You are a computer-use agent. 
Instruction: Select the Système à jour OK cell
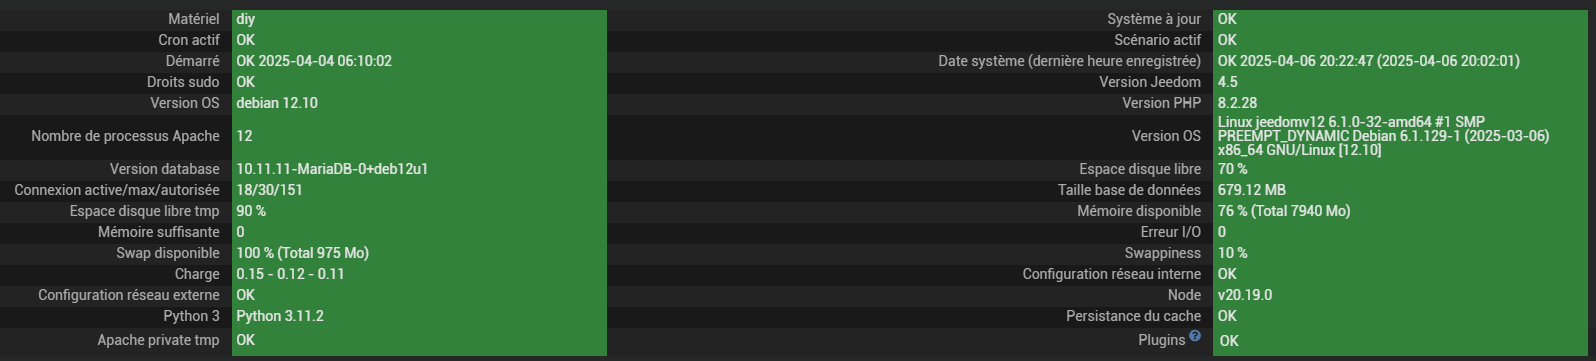coord(1400,19)
